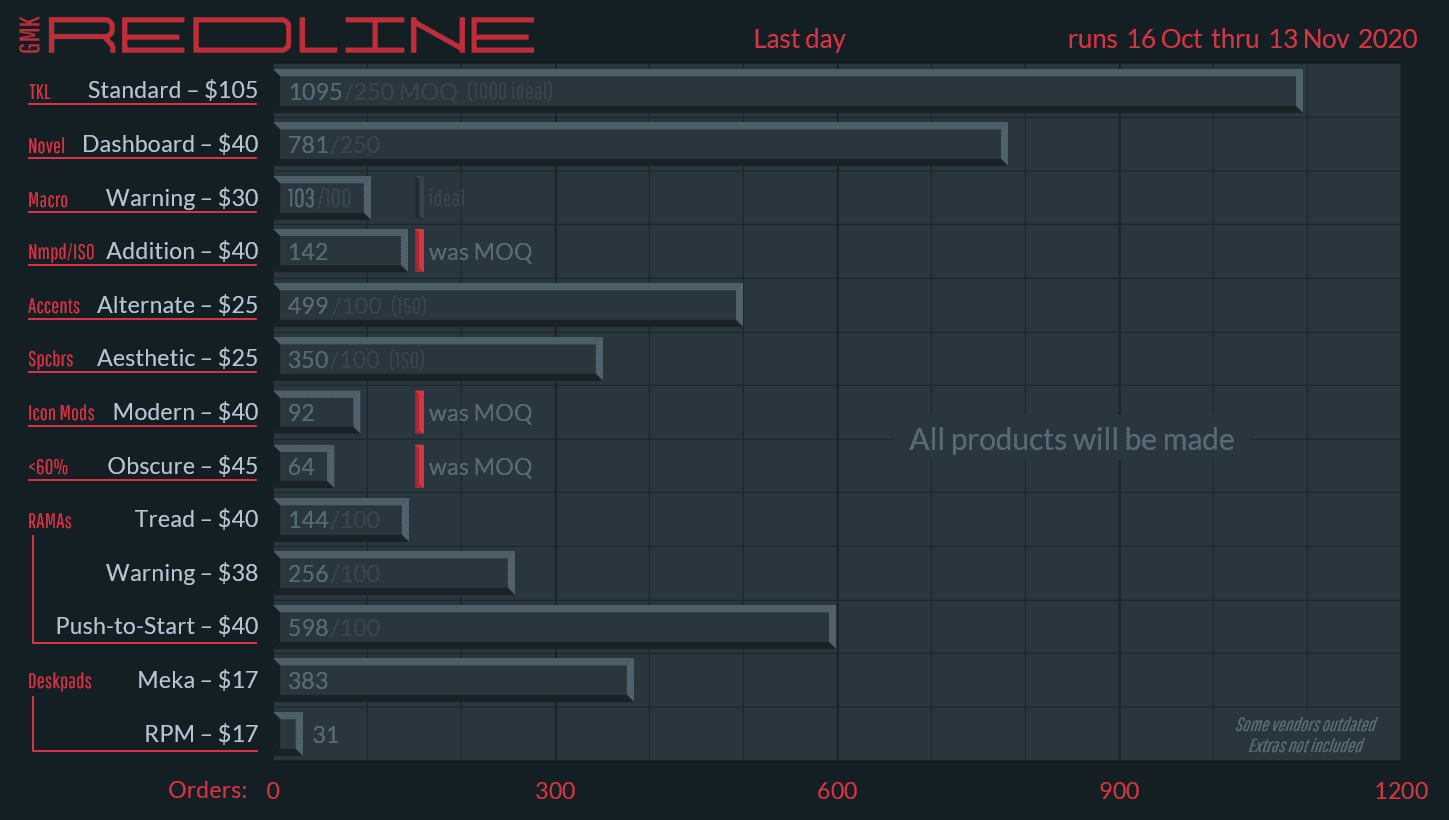Select the Novel category label
Screen dimensions: 1449x820
(x=46, y=145)
